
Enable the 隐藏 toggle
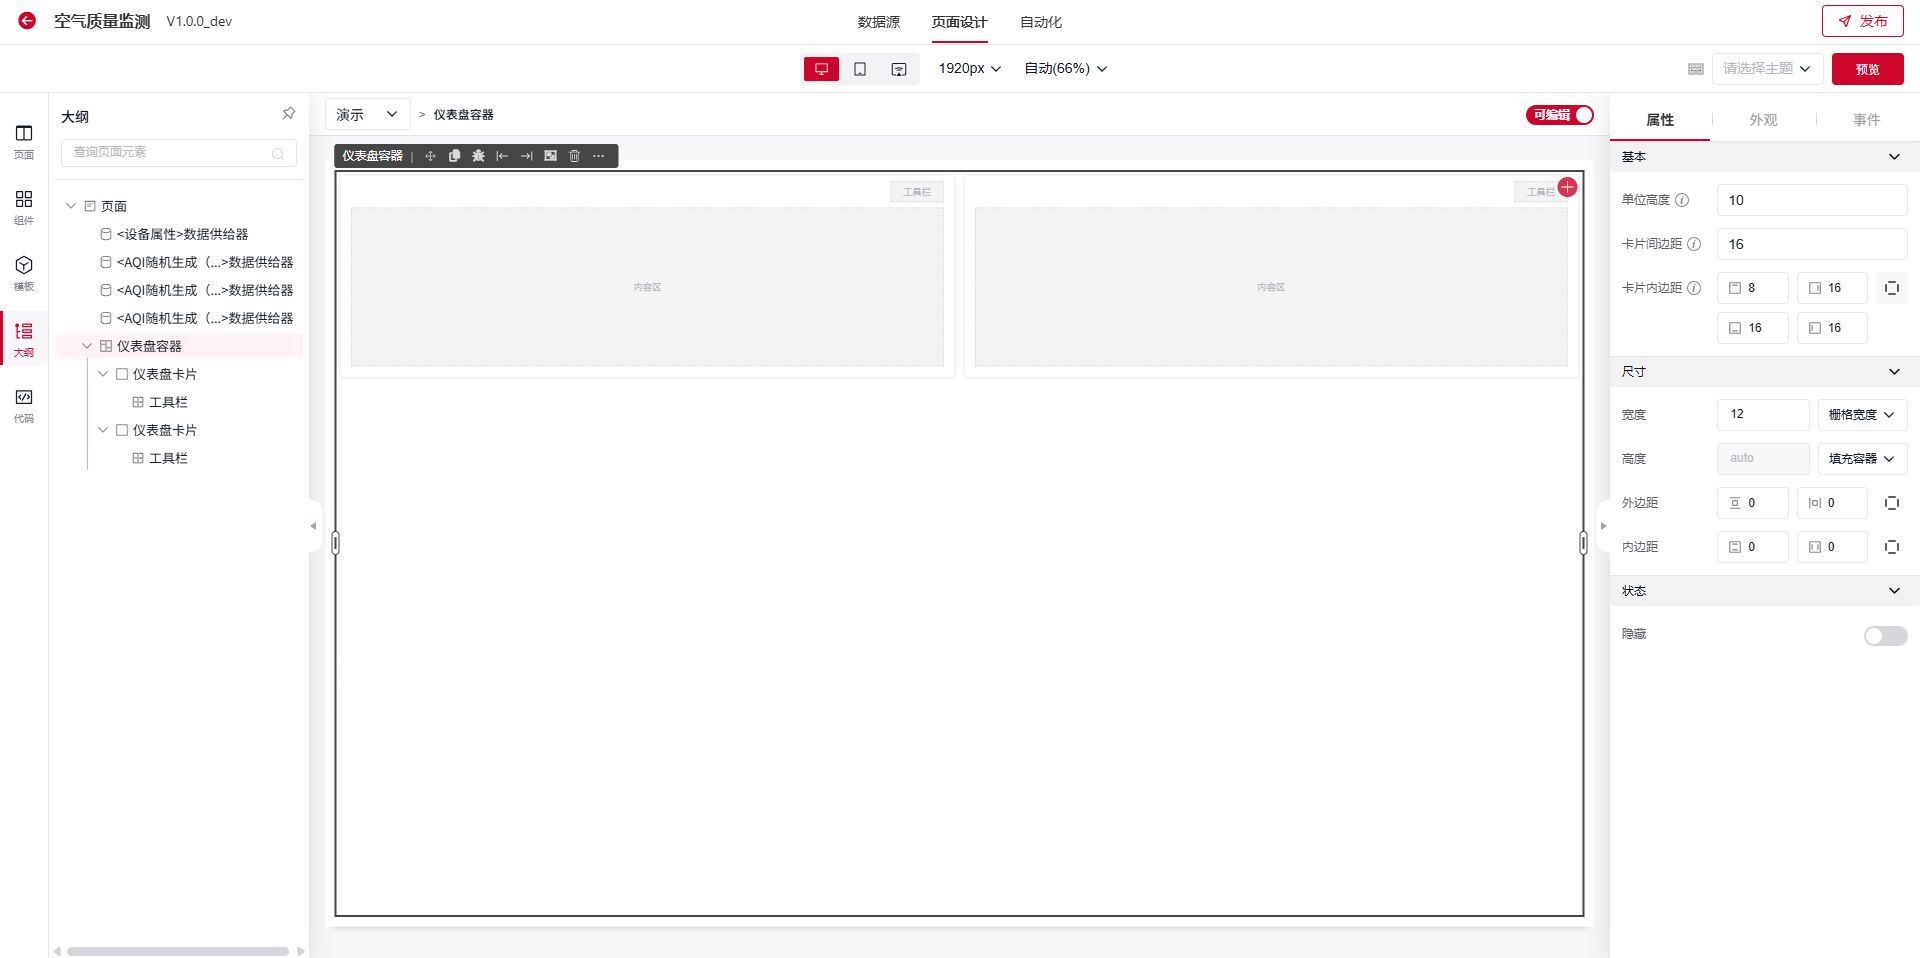[x=1884, y=636]
